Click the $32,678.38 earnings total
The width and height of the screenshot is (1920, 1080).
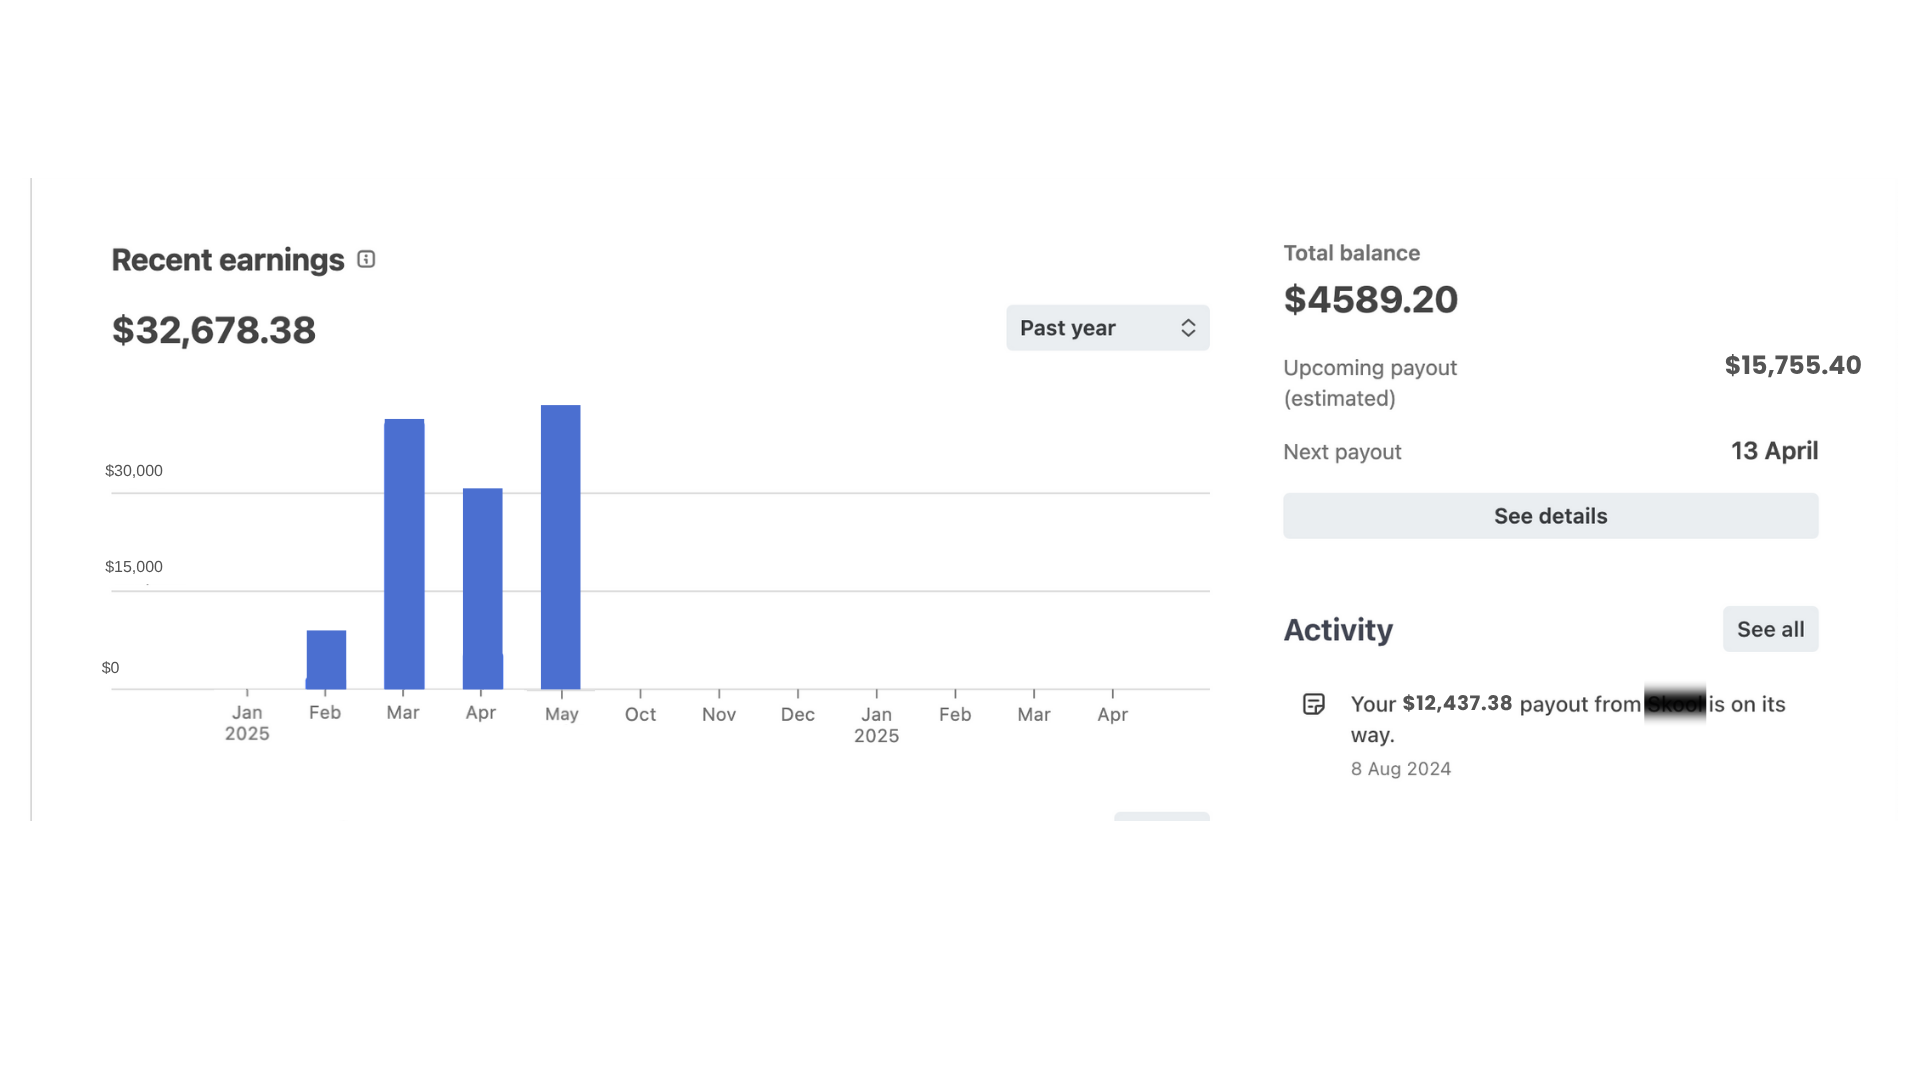click(214, 330)
